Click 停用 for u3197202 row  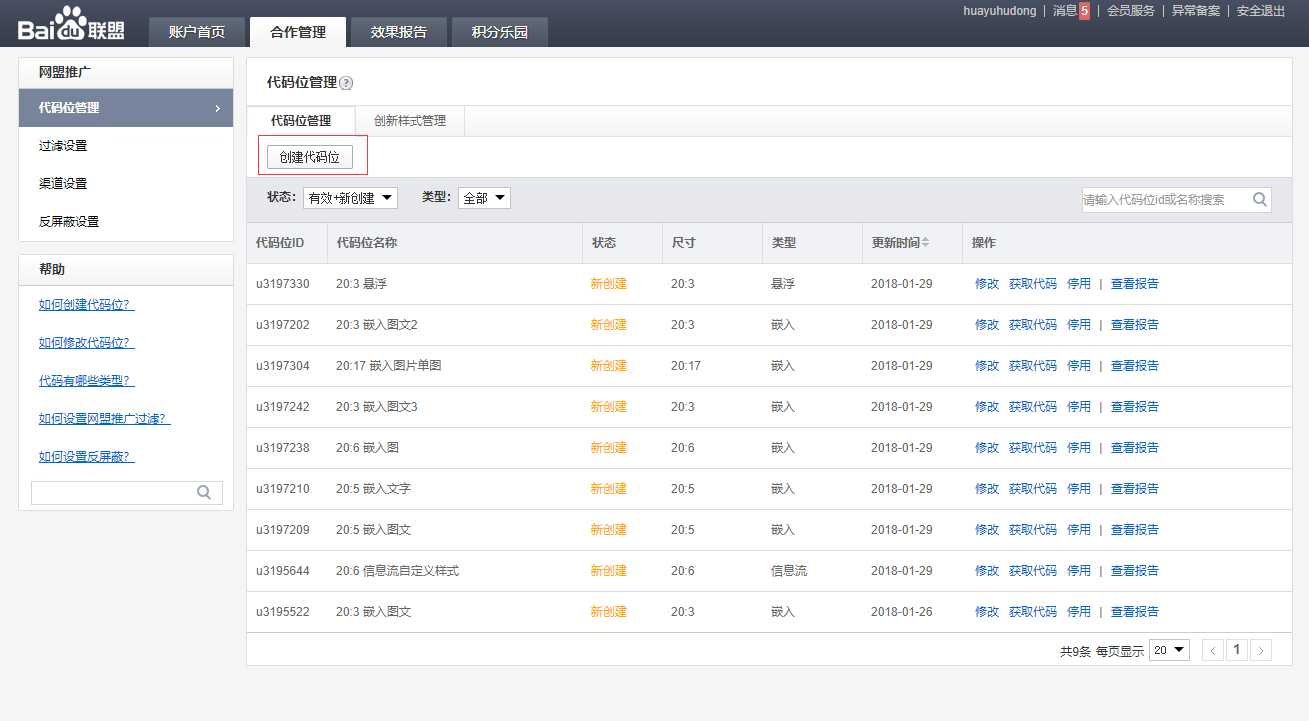[1079, 325]
